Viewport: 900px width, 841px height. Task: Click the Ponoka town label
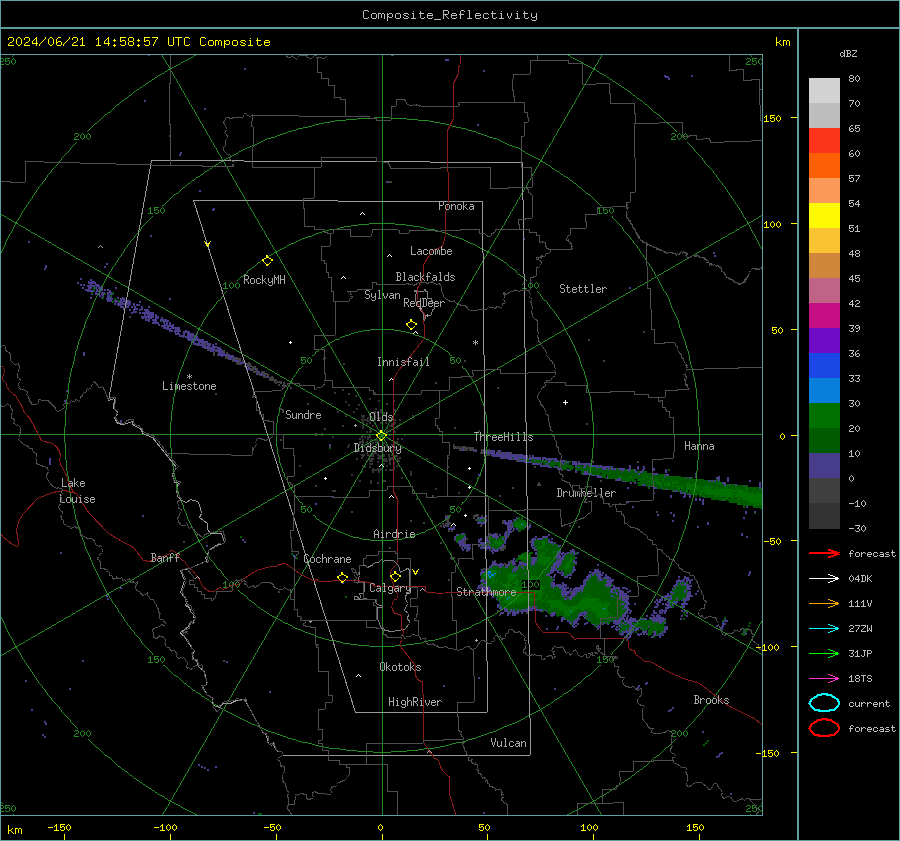456,206
